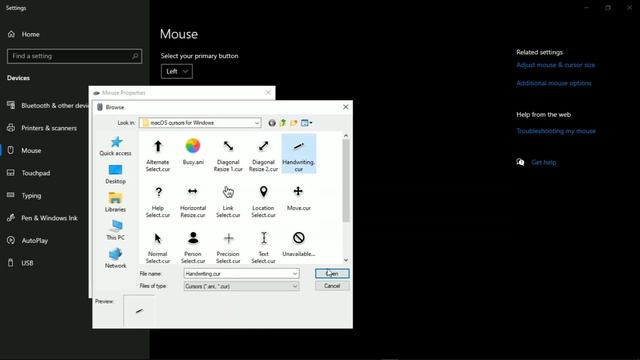The image size is (640, 360).
Task: Select the Help Select.cur file
Action: coord(158,202)
